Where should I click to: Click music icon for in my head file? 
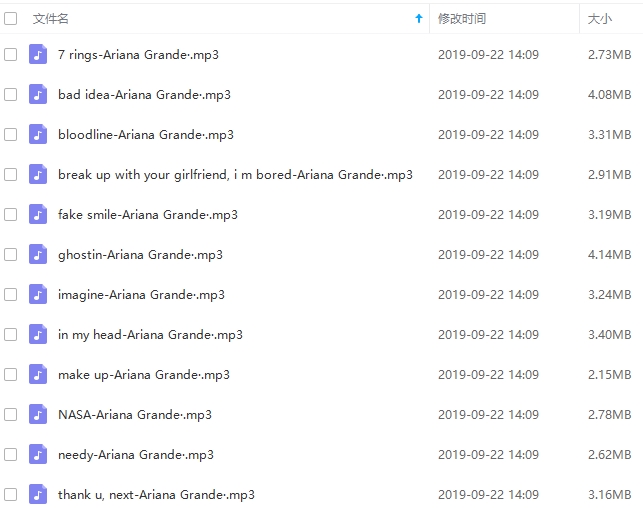click(x=38, y=335)
